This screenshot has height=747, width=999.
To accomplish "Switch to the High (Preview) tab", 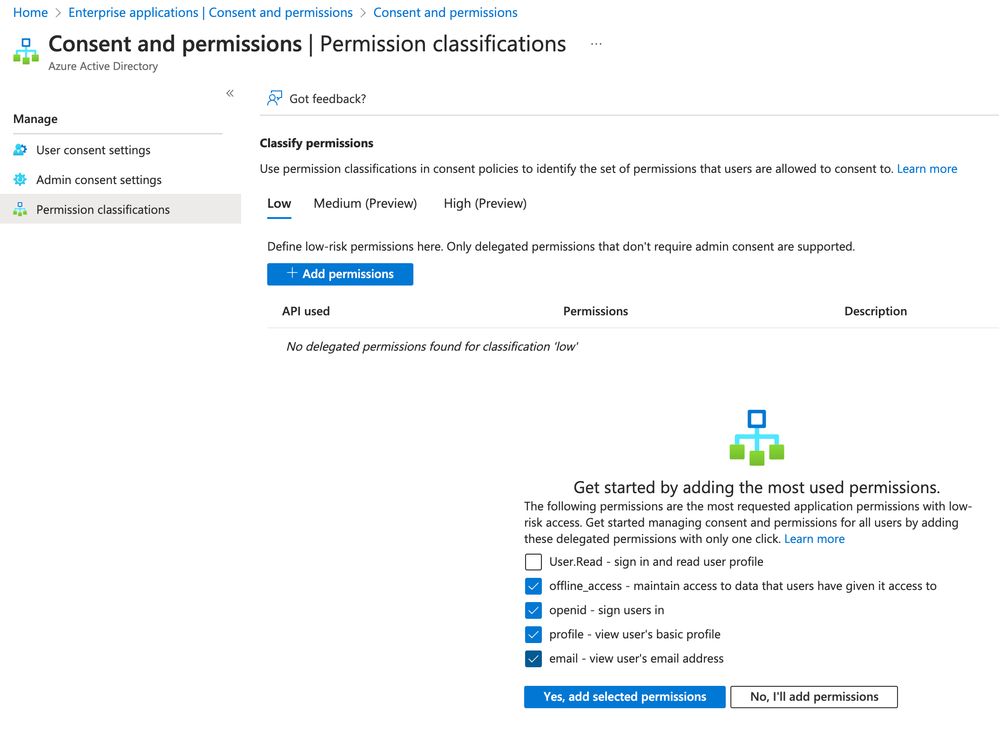I will tap(485, 203).
